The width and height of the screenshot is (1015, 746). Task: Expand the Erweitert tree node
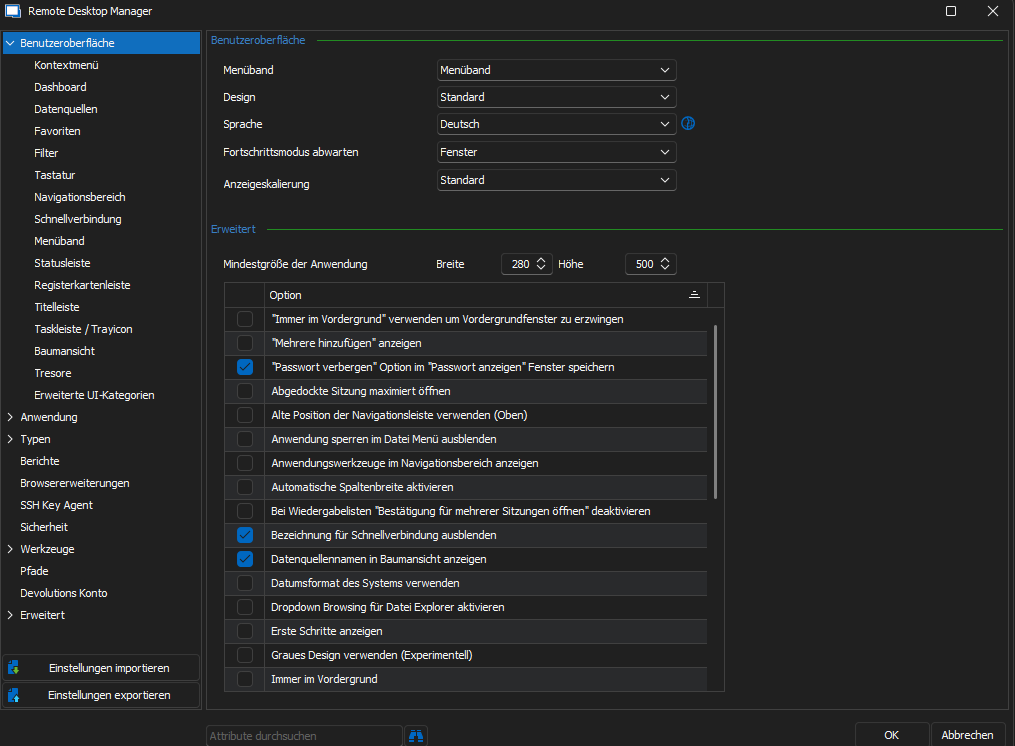(x=10, y=615)
